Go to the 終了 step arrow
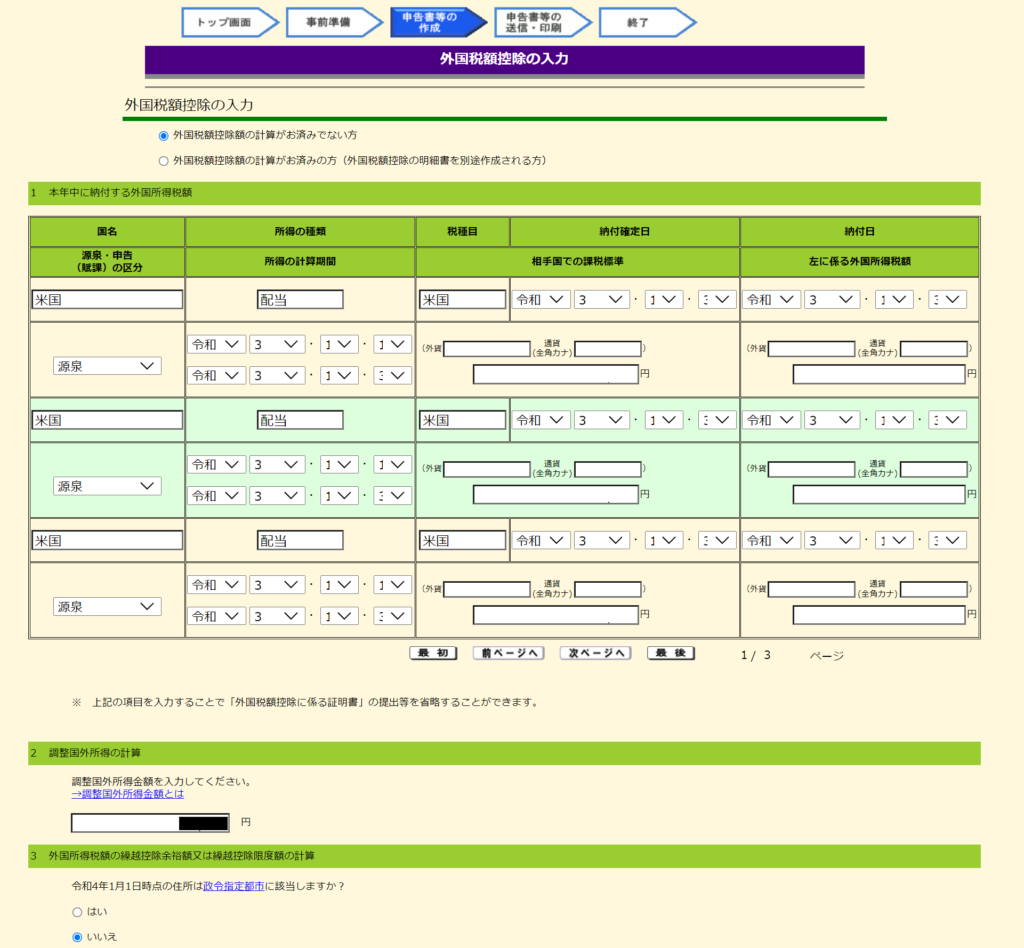The width and height of the screenshot is (1024, 948). click(647, 22)
